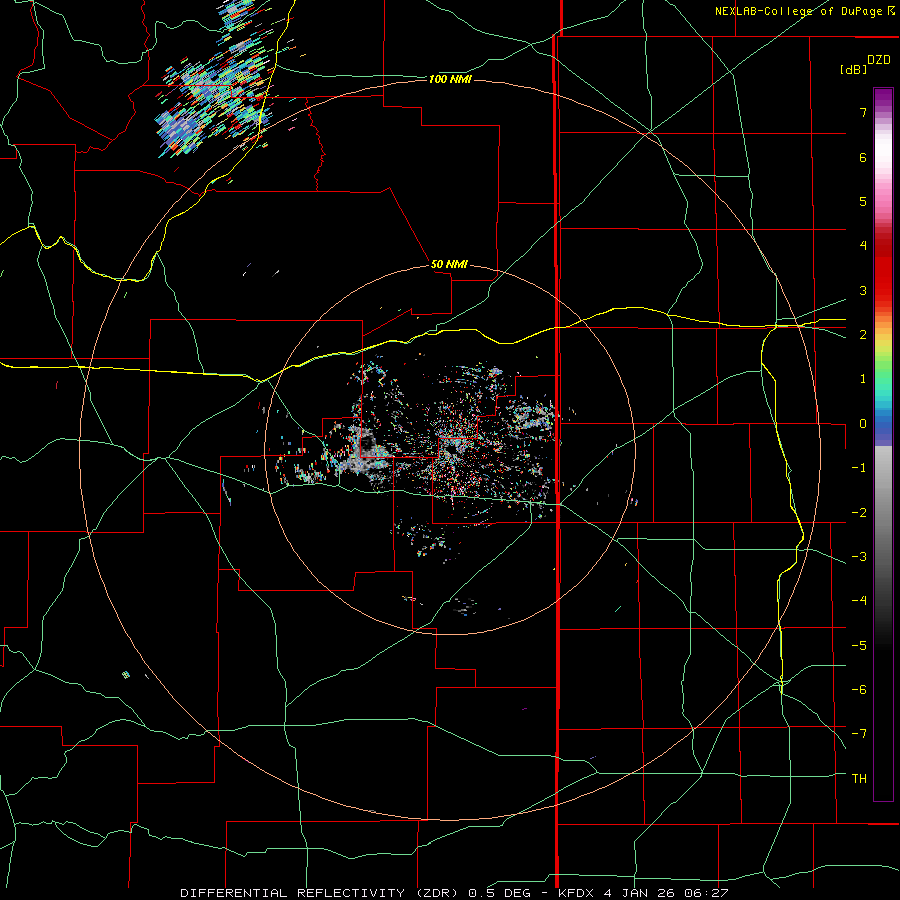Screen dimensions: 900x900
Task: Click the -1 tick label on color scale
Action: (x=859, y=468)
